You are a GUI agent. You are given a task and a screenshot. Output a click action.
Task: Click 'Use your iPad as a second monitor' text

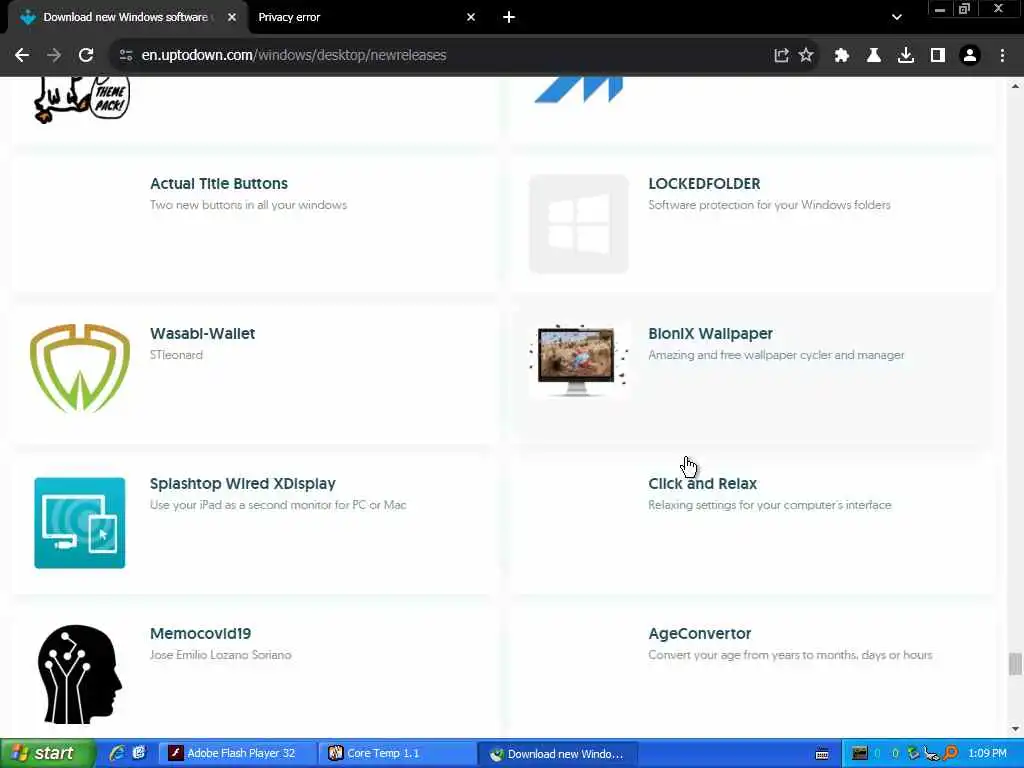278,505
